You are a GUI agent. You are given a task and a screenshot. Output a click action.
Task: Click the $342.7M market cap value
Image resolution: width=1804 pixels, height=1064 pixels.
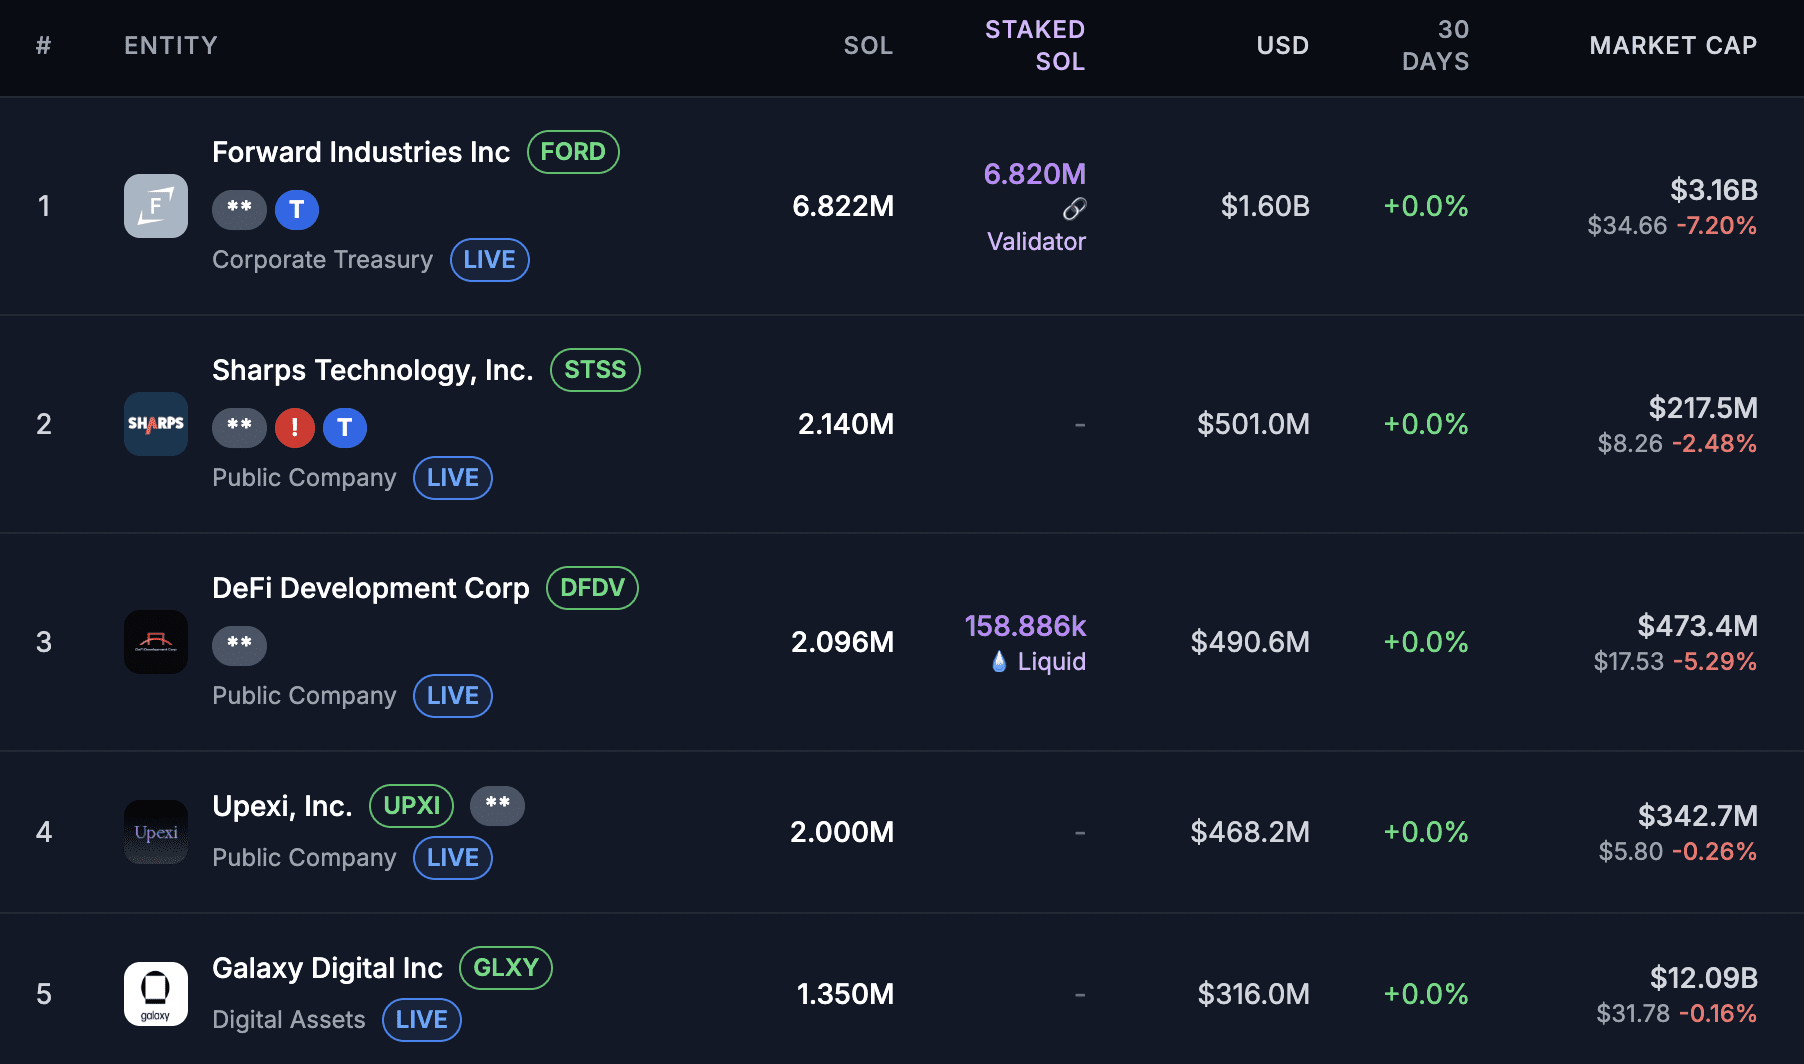click(x=1697, y=816)
